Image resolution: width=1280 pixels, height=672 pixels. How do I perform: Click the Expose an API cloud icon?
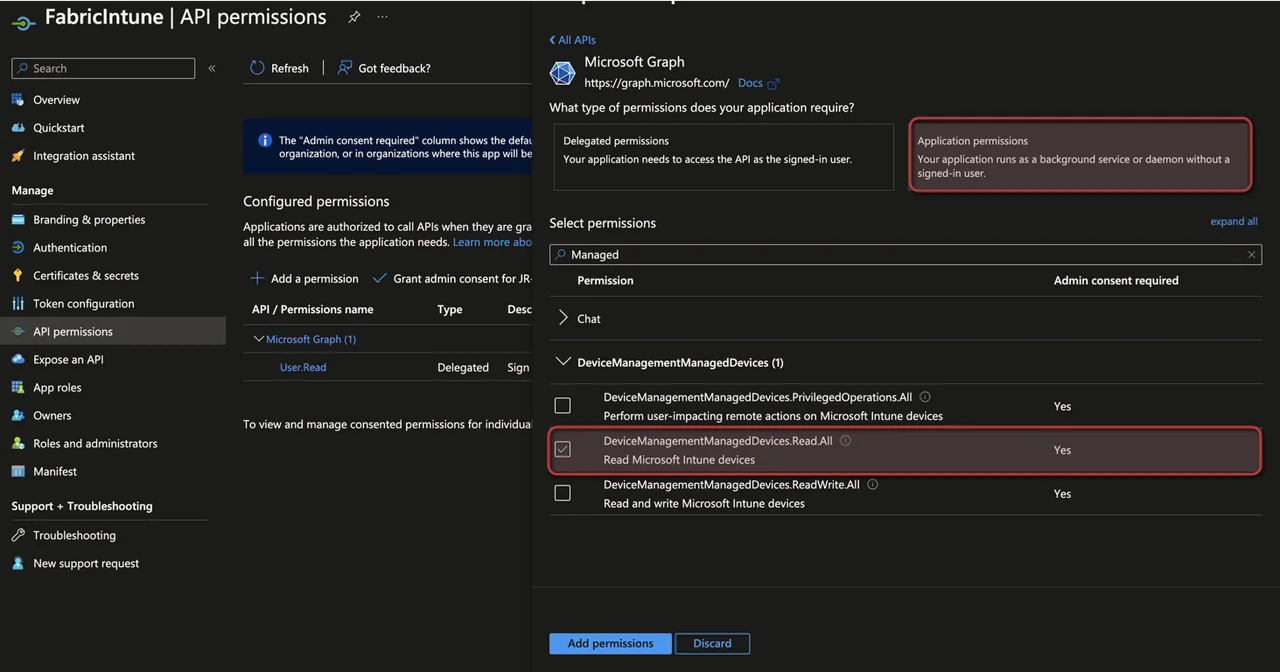(x=18, y=360)
